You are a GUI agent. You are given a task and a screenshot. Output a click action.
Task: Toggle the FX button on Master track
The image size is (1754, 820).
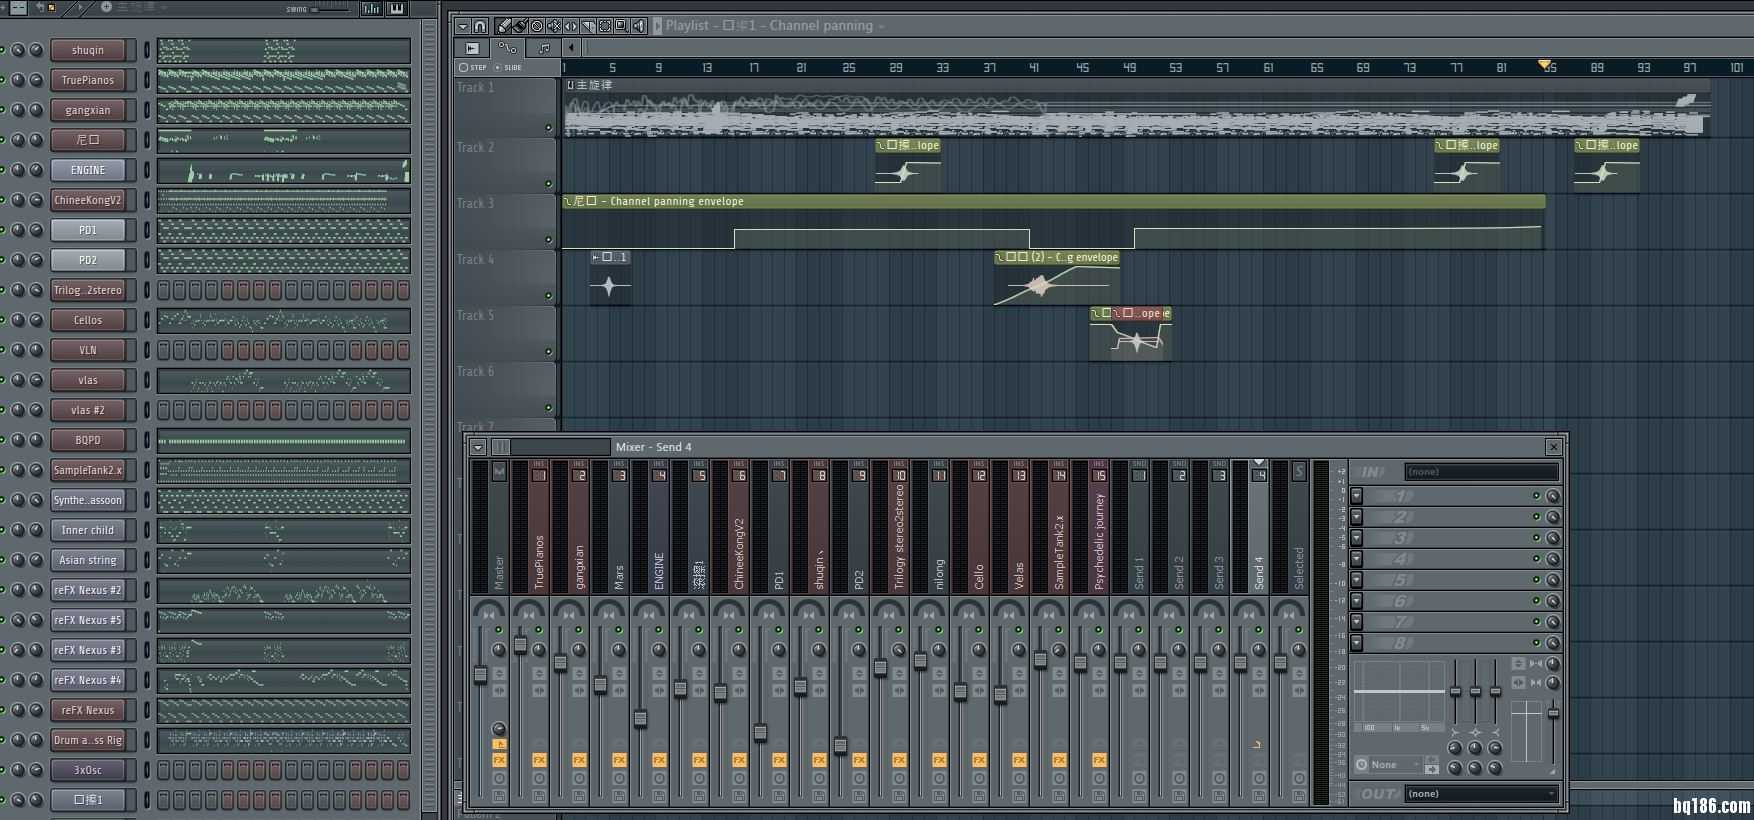[x=499, y=760]
